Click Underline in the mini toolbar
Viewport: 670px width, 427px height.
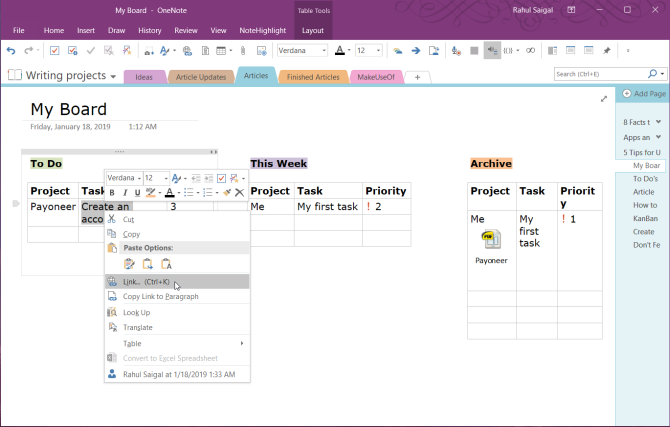(136, 193)
